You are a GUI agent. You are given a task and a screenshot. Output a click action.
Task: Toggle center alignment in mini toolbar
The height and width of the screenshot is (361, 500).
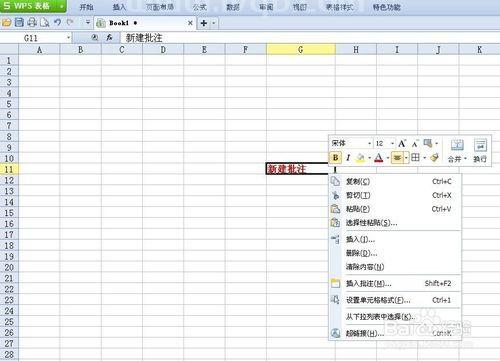[x=397, y=158]
